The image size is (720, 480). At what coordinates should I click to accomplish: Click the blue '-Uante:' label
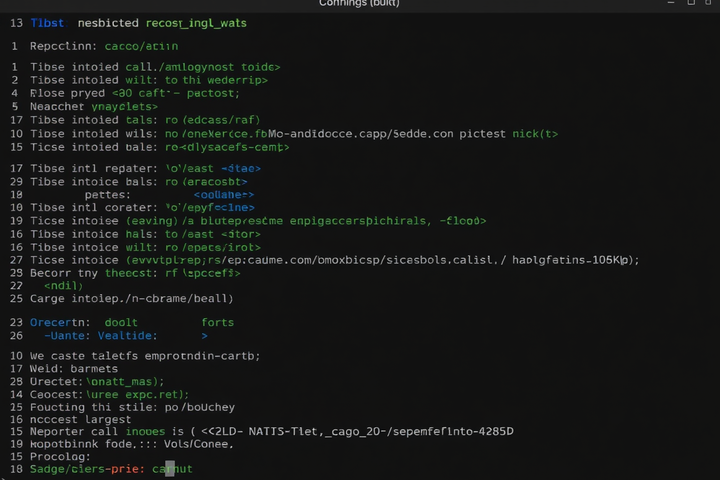[x=67, y=336]
